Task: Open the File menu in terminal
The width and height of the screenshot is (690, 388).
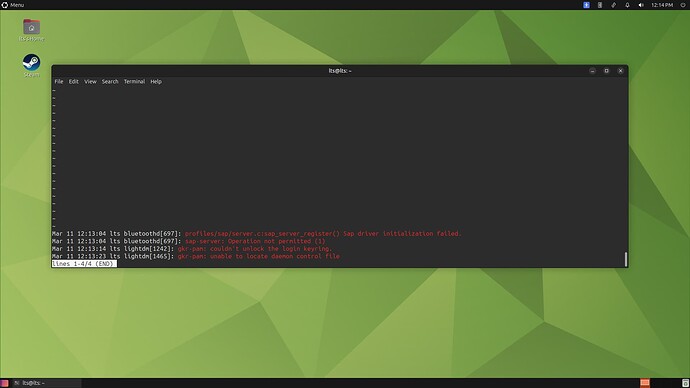Action: (x=59, y=81)
